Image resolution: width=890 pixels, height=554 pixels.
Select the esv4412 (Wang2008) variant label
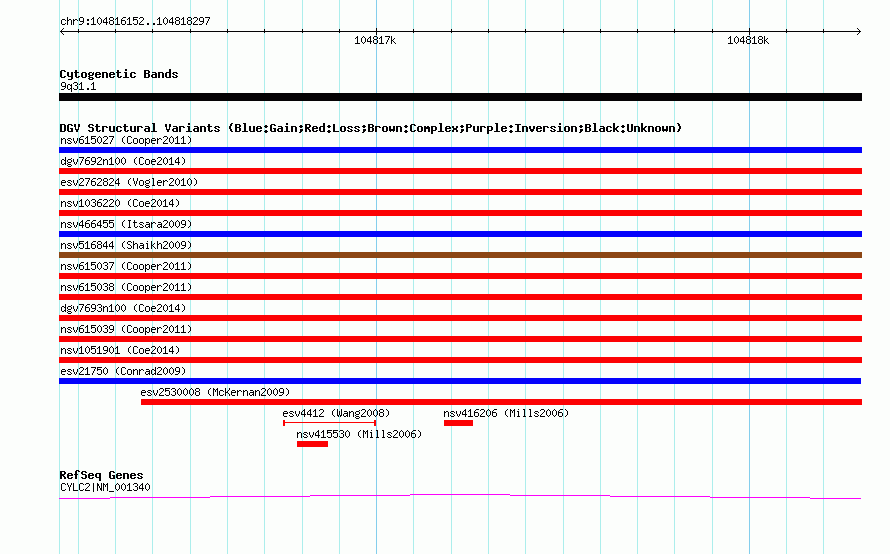click(336, 413)
